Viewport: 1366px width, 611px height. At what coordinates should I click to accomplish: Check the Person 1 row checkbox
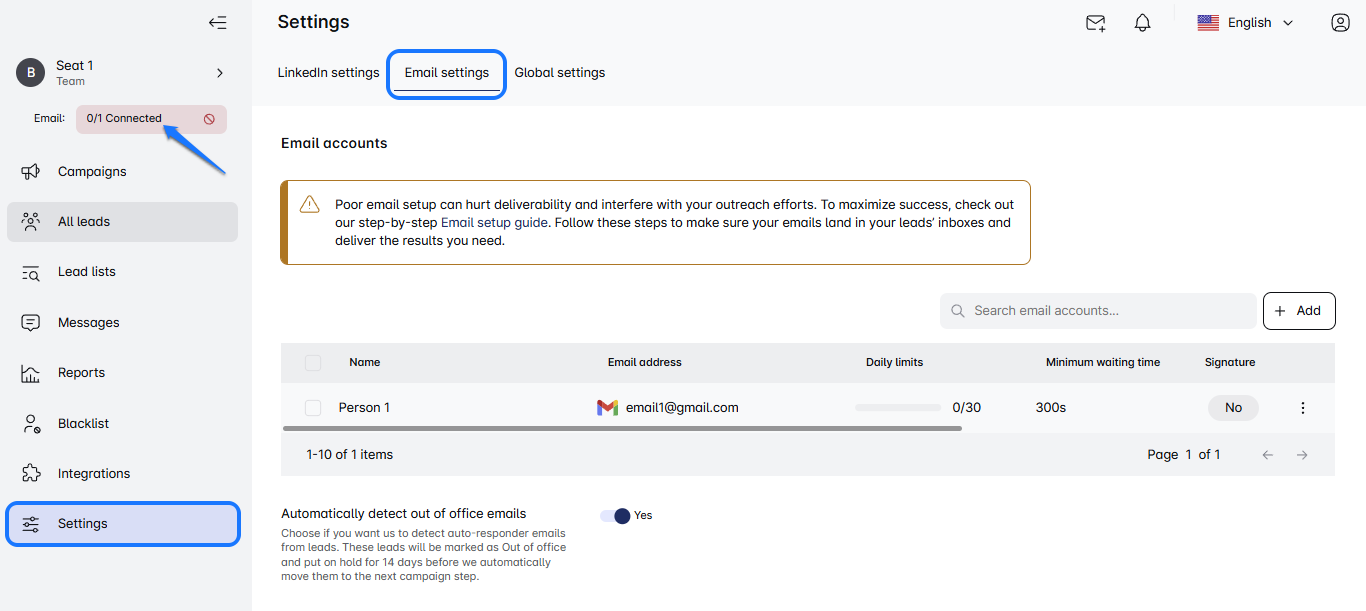[313, 408]
